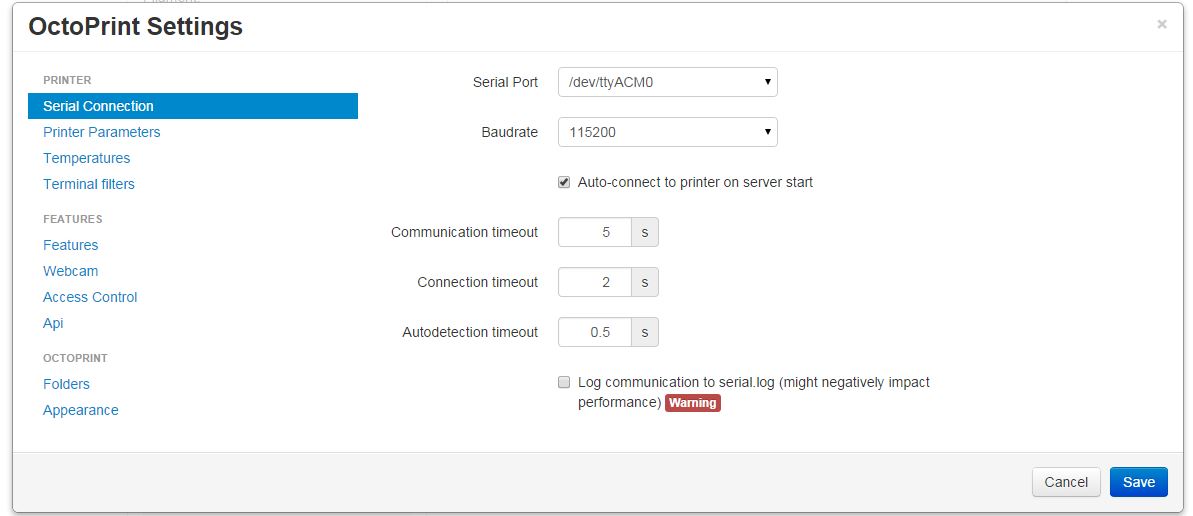1193x516 pixels.
Task: Open the Serial Port dropdown
Action: pos(667,82)
